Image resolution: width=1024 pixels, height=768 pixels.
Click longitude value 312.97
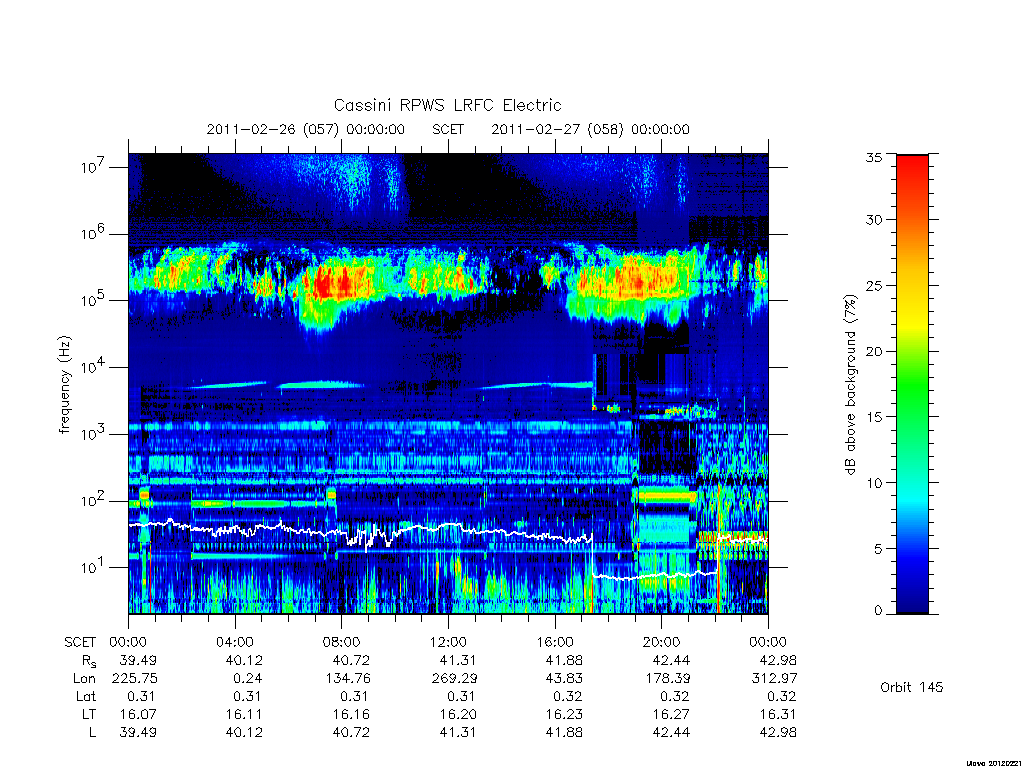click(x=775, y=679)
